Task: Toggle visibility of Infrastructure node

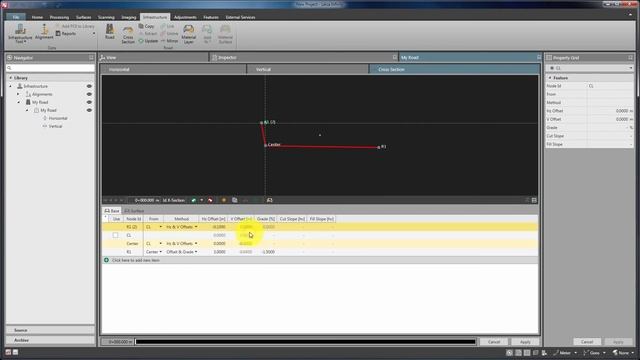Action: tap(89, 86)
